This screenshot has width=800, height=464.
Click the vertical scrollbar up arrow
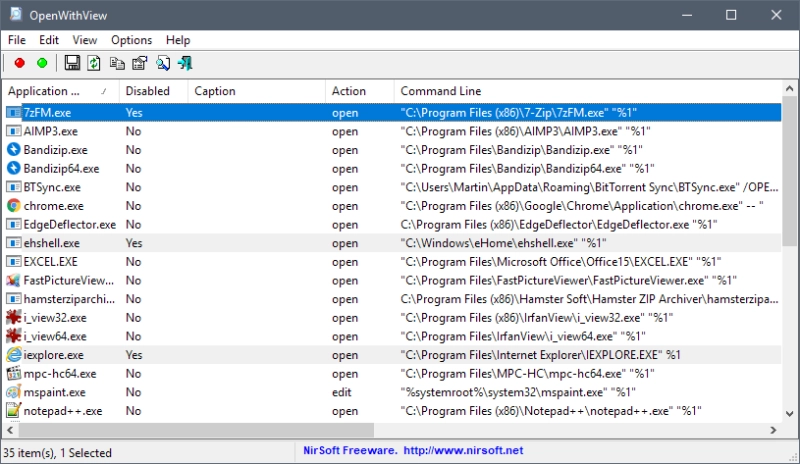click(789, 89)
